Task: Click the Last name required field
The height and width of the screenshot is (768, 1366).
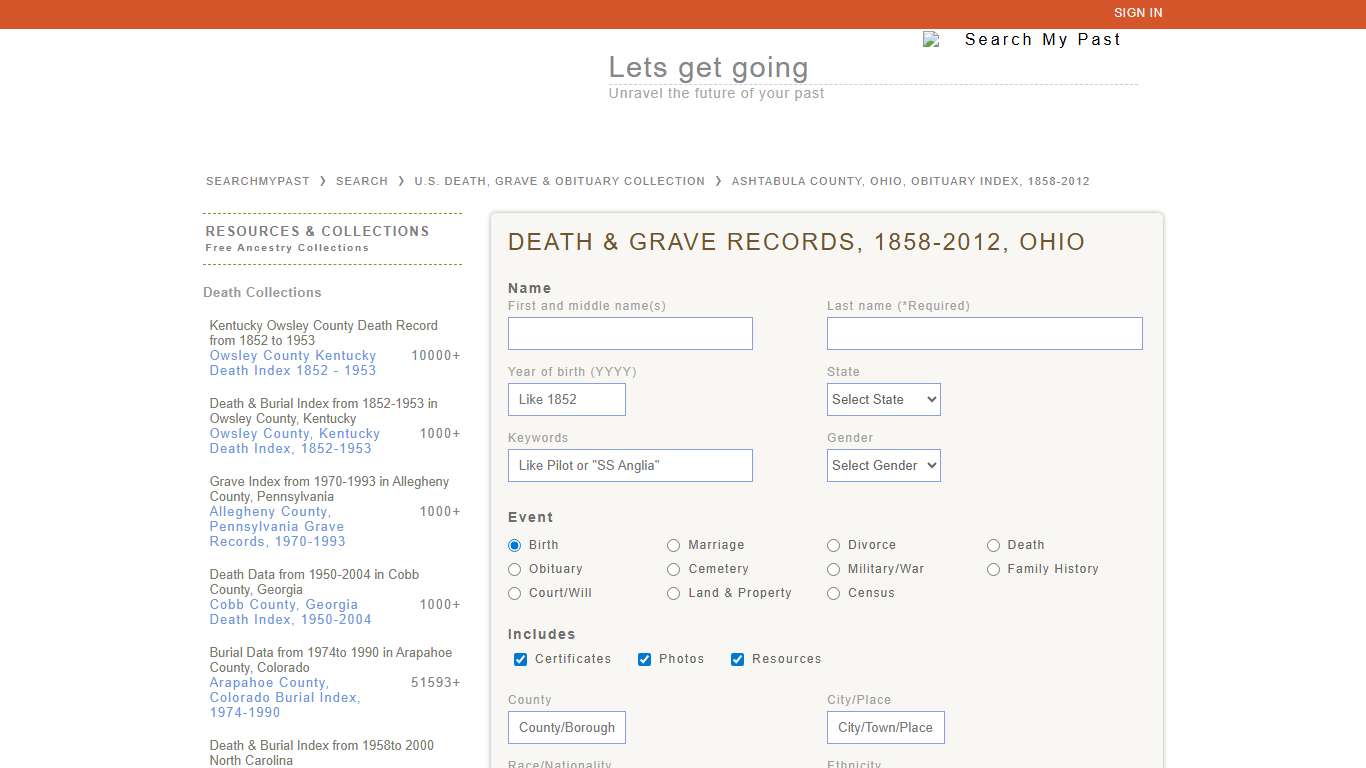Action: (x=984, y=333)
